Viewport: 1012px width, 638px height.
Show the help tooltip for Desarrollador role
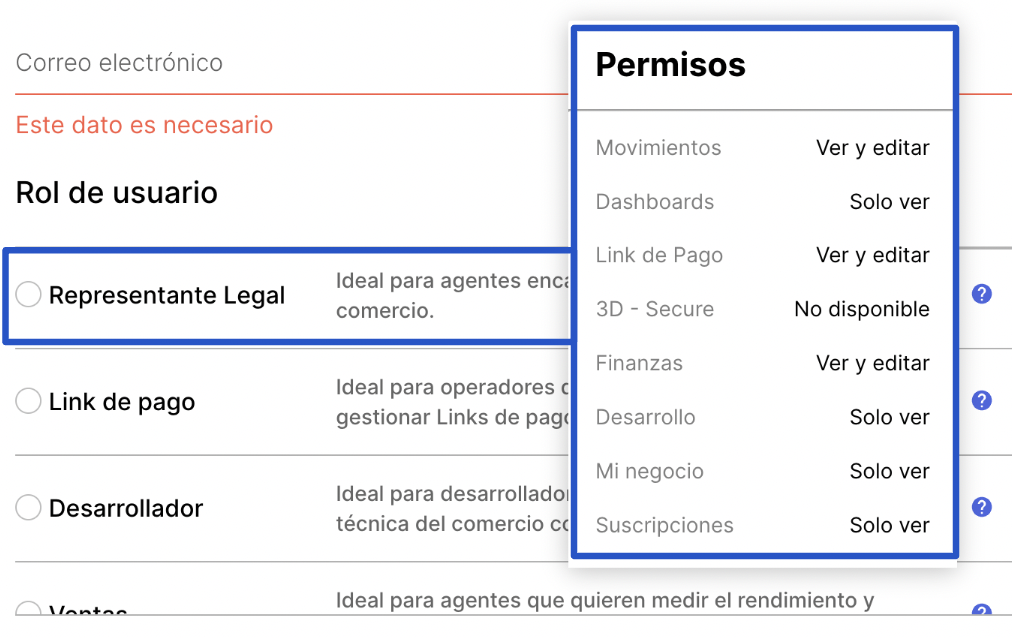point(982,506)
